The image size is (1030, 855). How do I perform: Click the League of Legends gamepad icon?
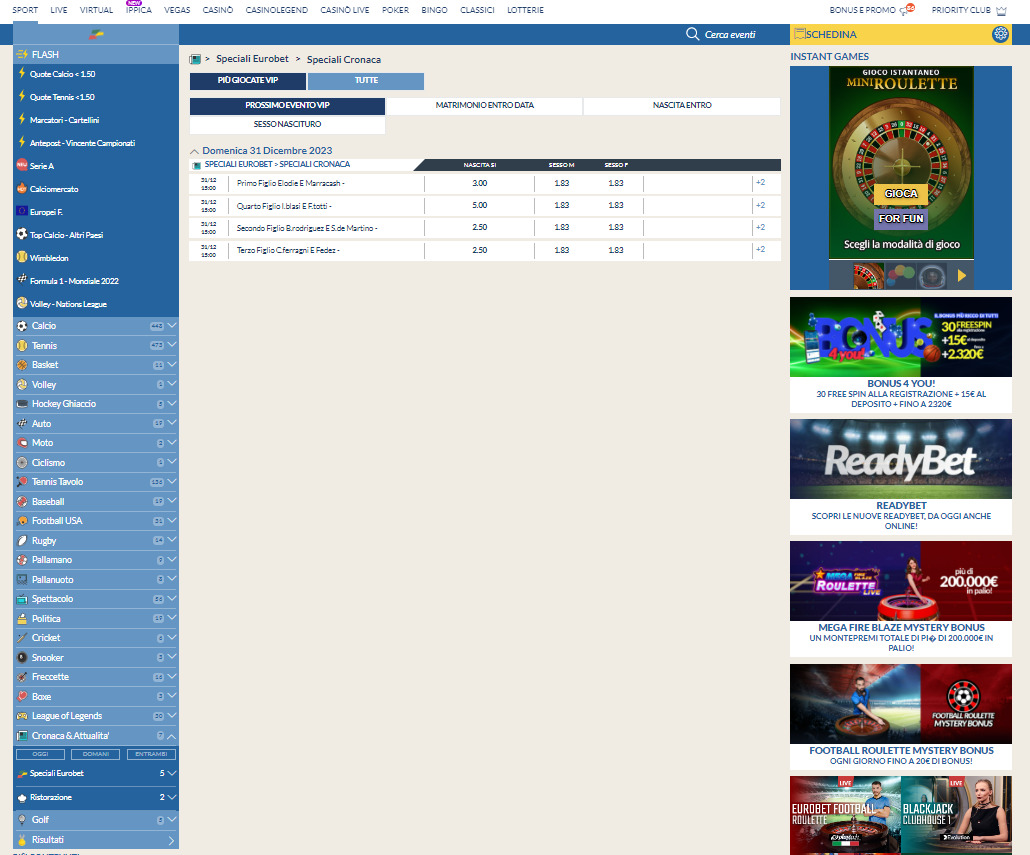[22, 716]
